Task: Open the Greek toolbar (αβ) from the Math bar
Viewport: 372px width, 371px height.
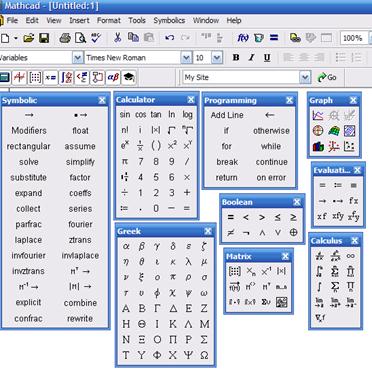Action: coord(113,78)
